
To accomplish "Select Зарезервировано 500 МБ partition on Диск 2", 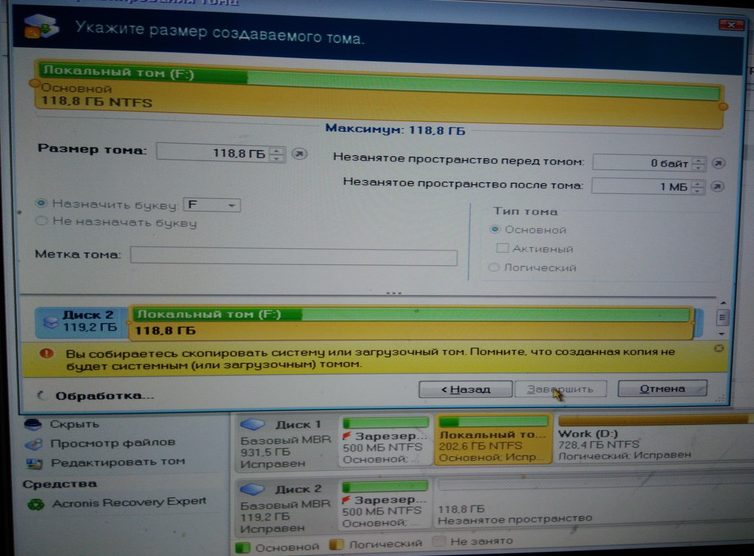I will click(384, 505).
